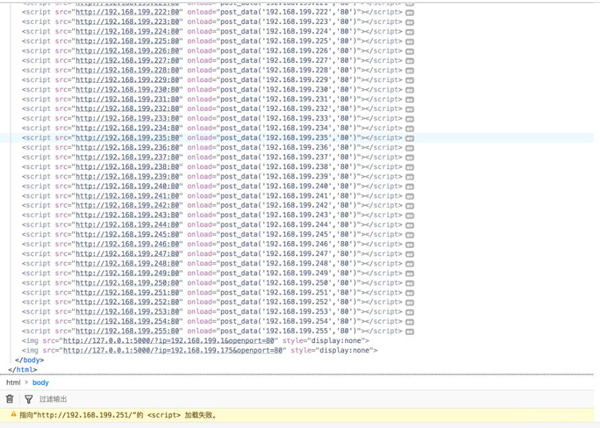Click the event badge on 192.168.199.236 script row
Viewport: 600px width, 428px height.
409,148
